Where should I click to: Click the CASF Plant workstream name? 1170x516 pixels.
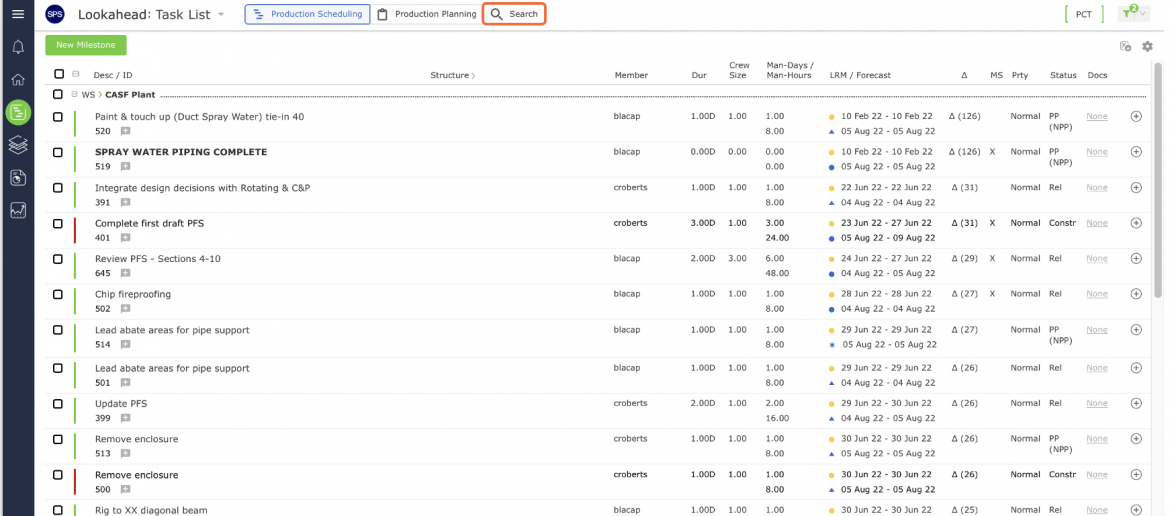pyautogui.click(x=130, y=95)
